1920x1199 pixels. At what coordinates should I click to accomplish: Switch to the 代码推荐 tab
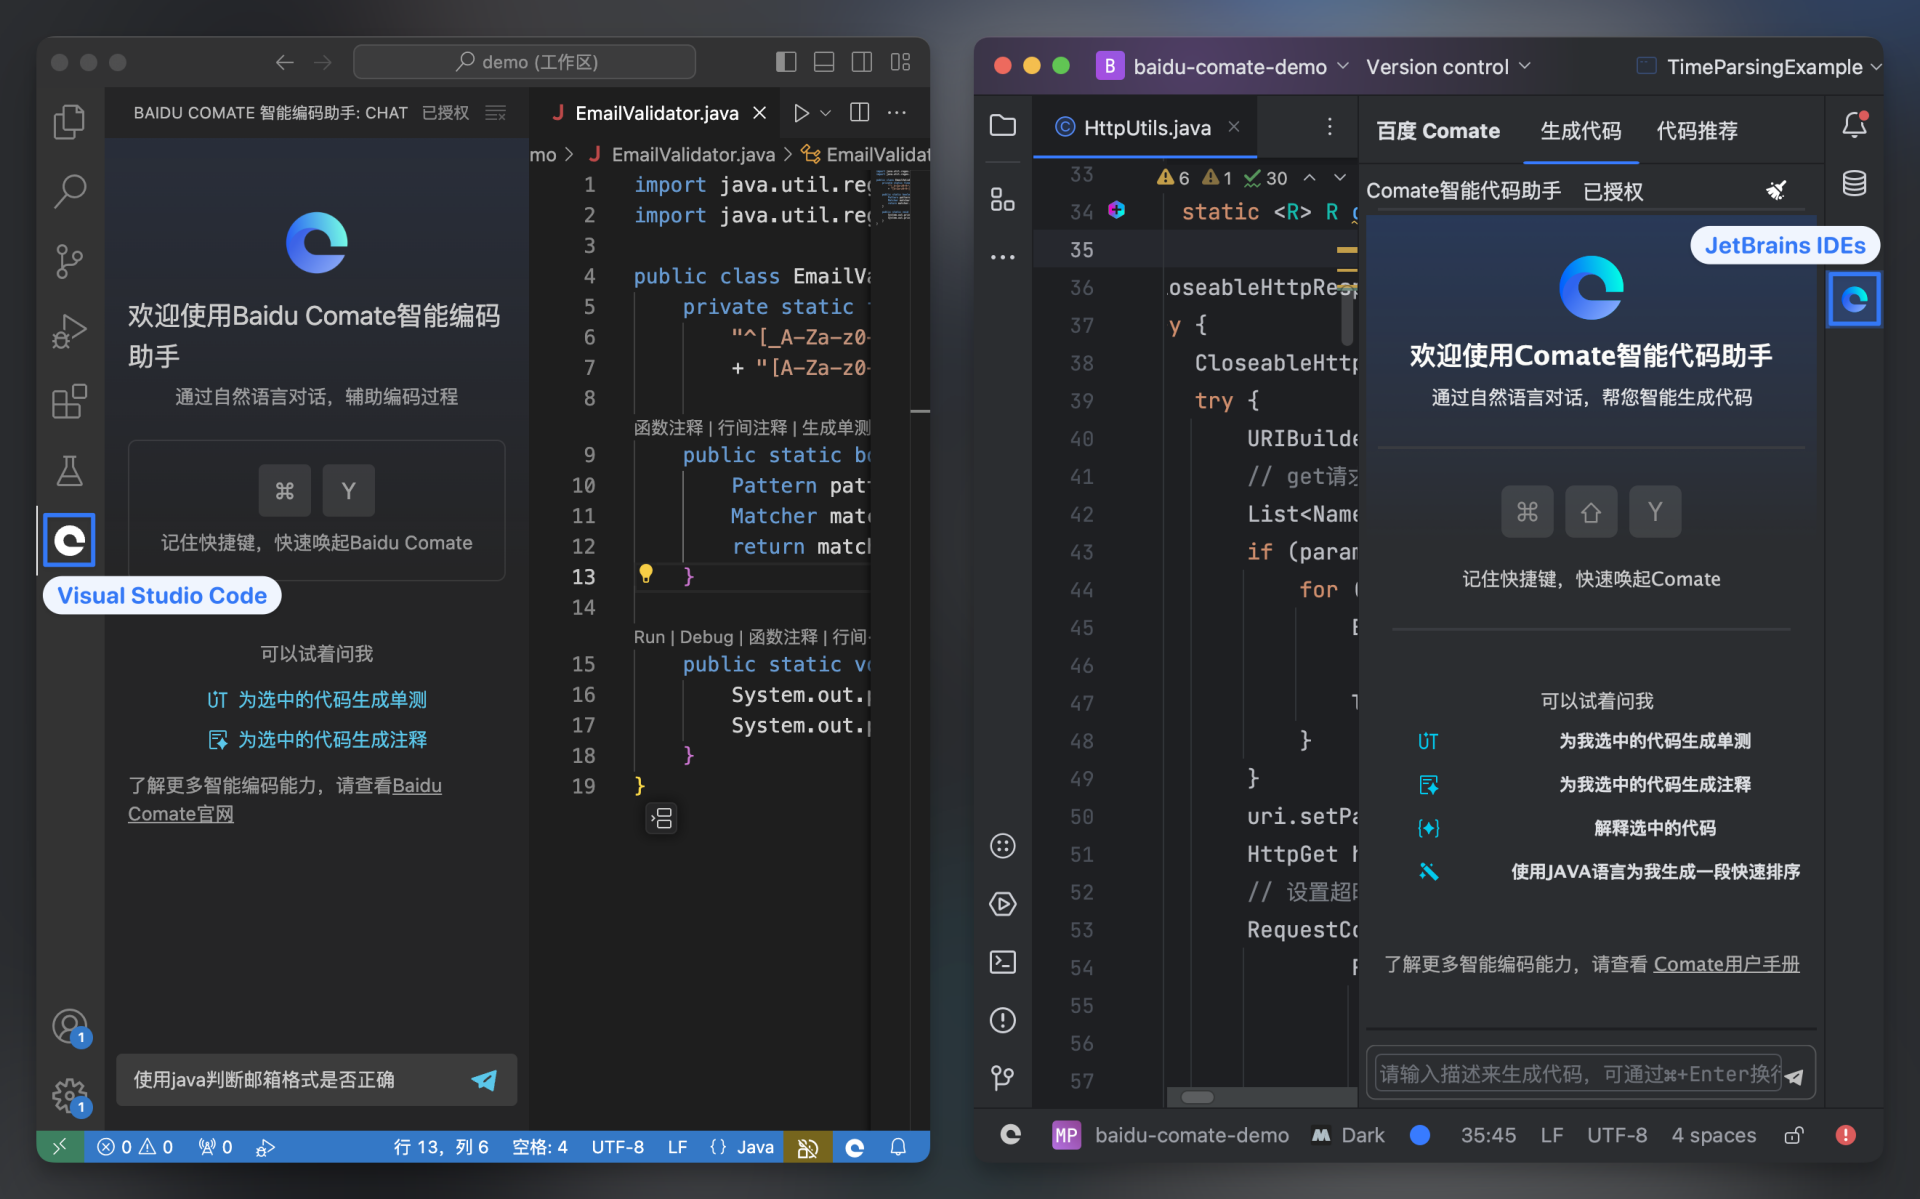pos(1696,131)
